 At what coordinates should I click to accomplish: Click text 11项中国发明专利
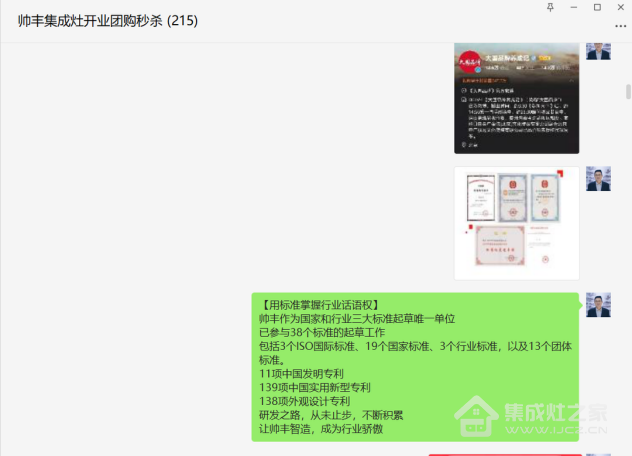[301, 374]
